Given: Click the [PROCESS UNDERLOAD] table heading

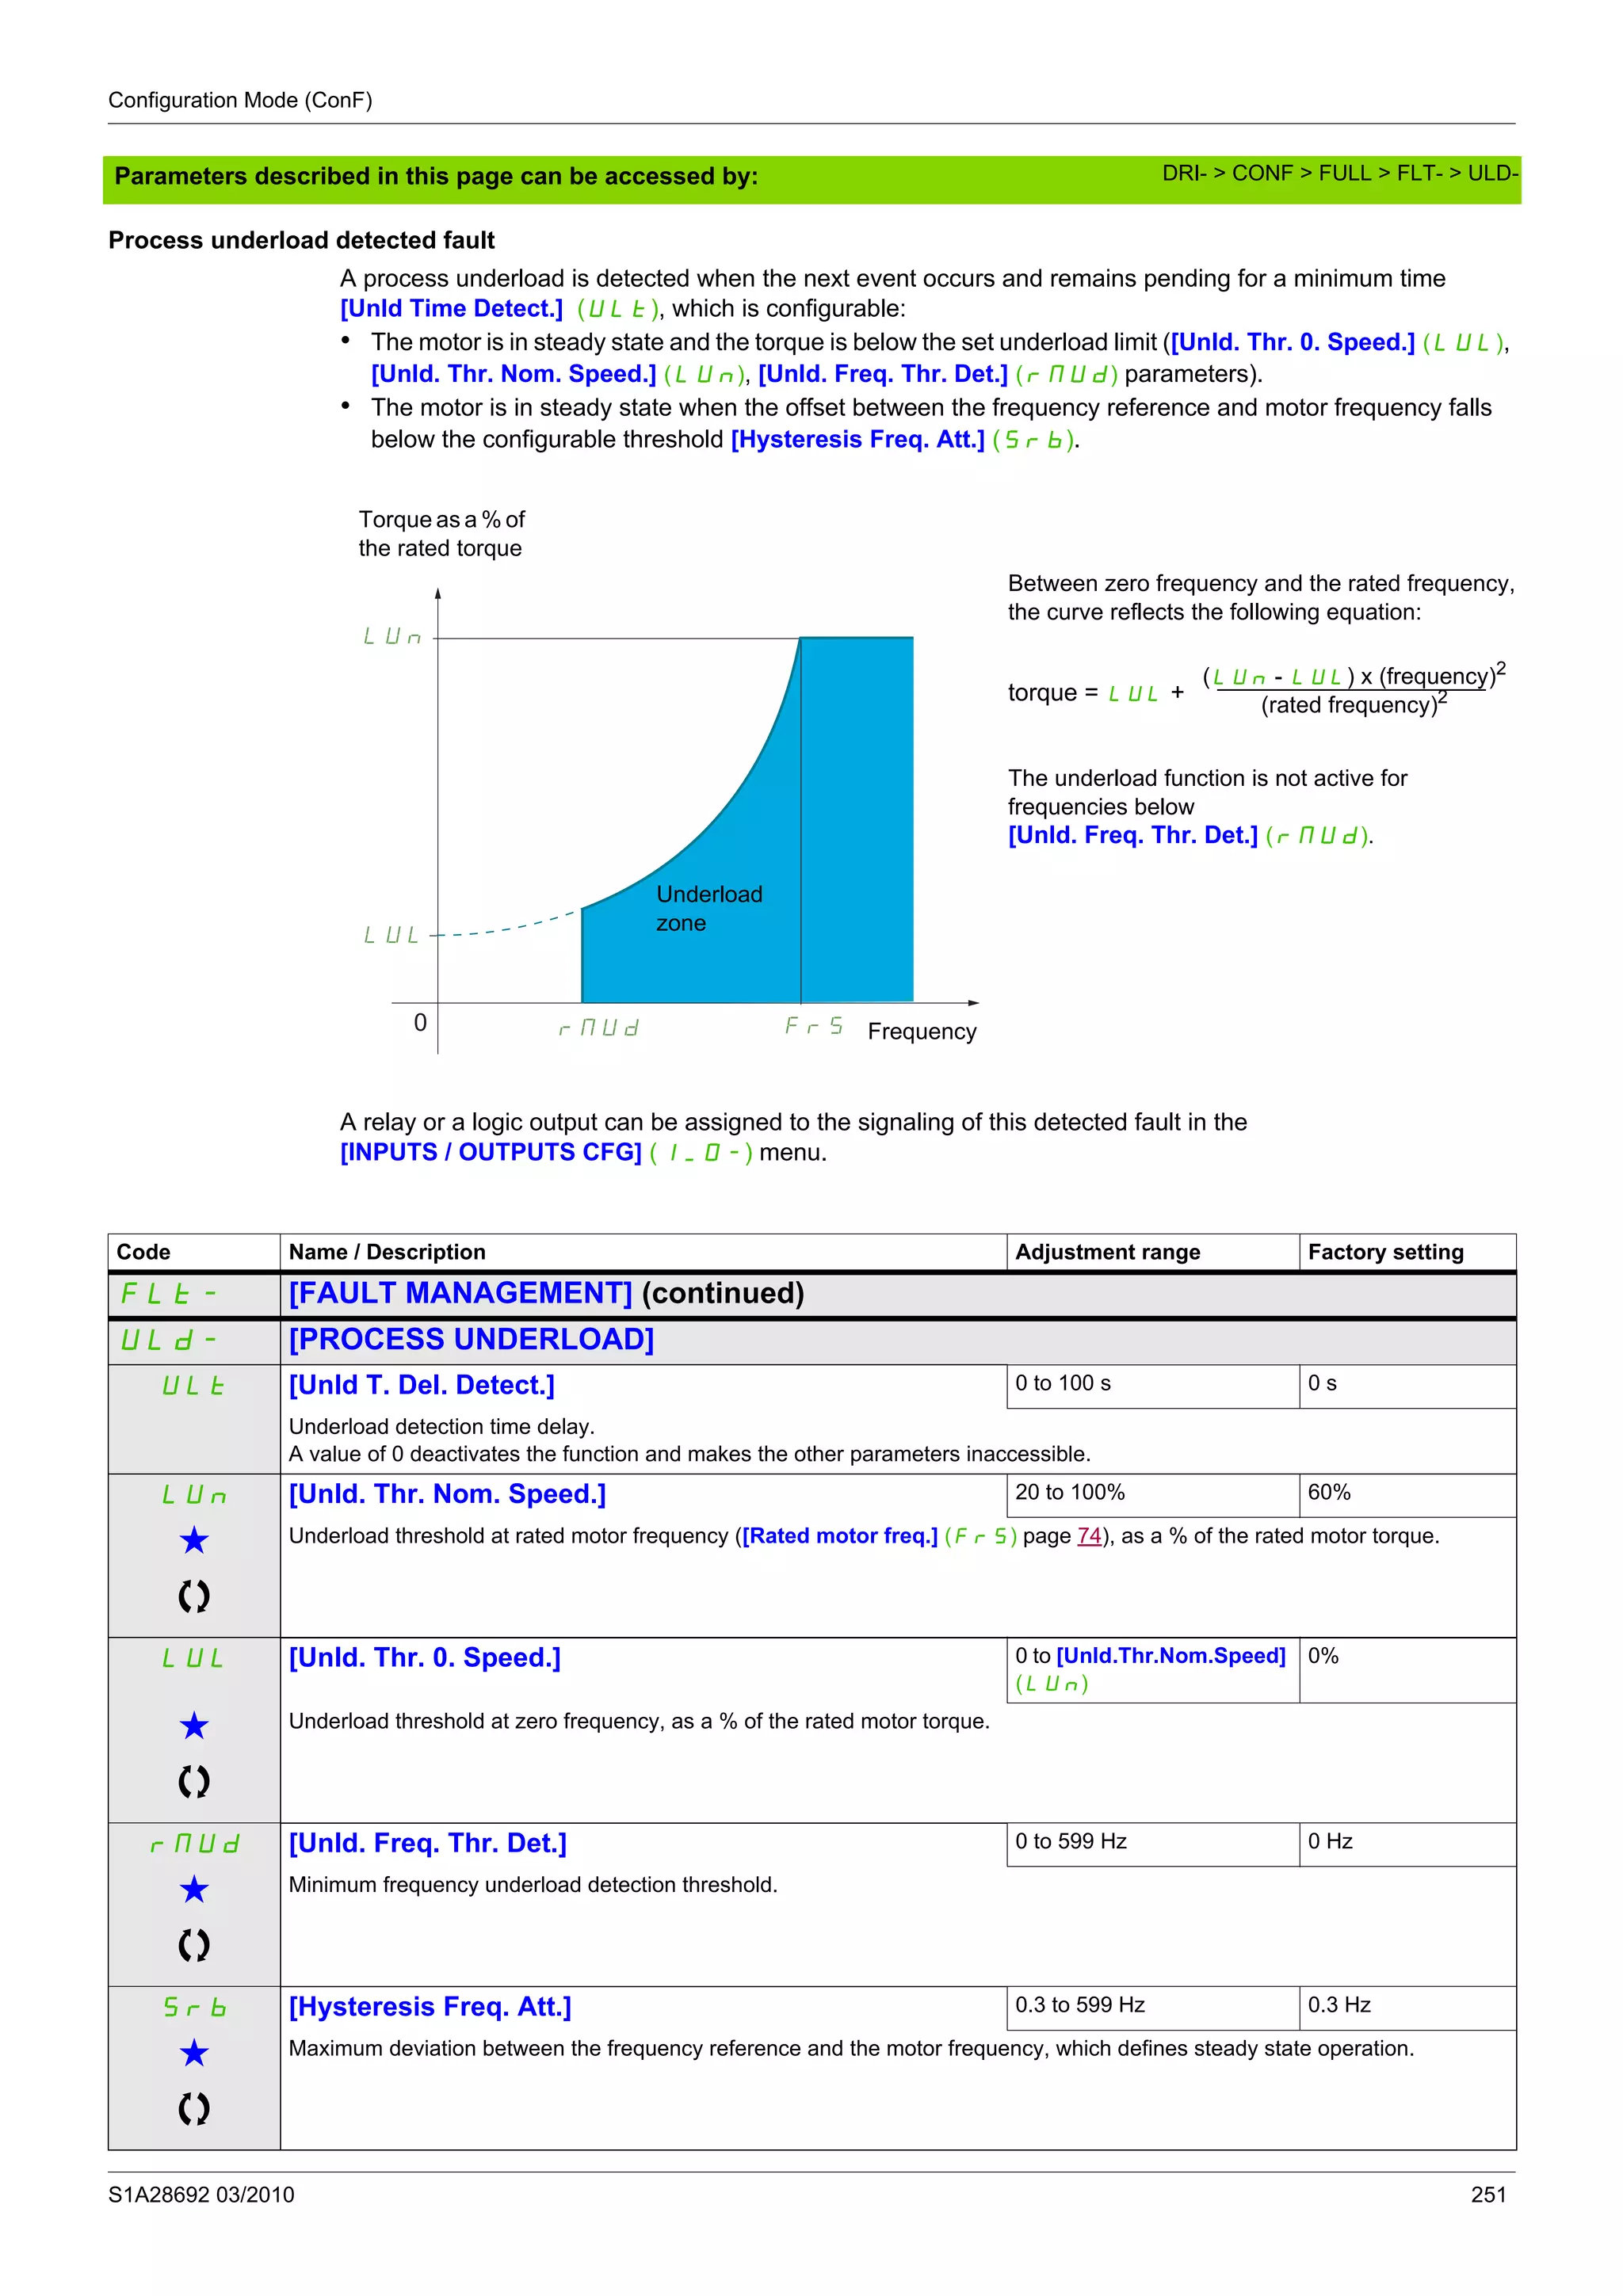Looking at the screenshot, I should coord(471,1339).
